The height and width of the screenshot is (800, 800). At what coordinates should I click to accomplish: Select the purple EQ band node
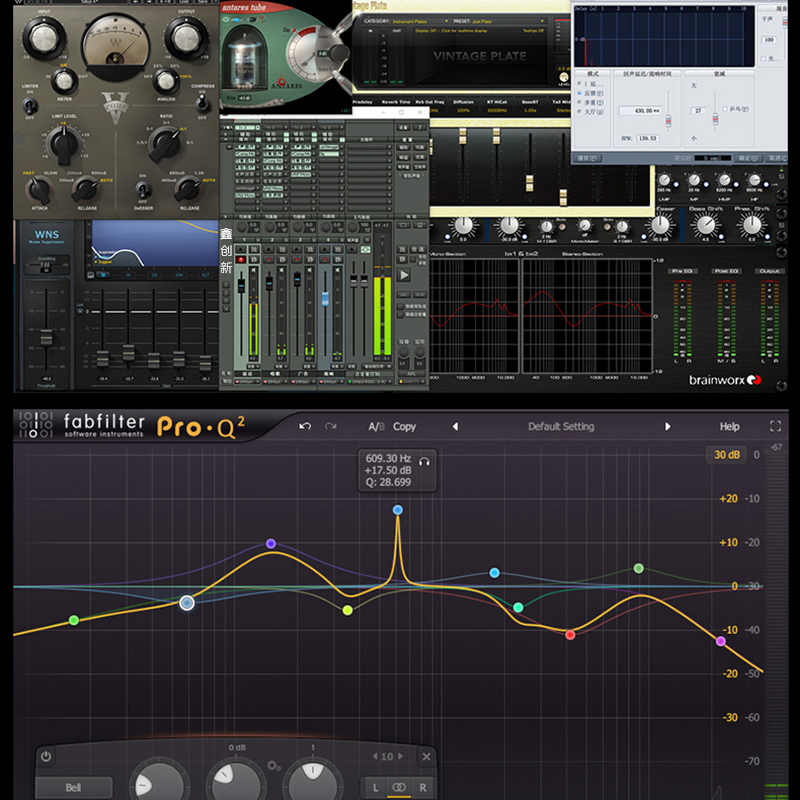271,543
